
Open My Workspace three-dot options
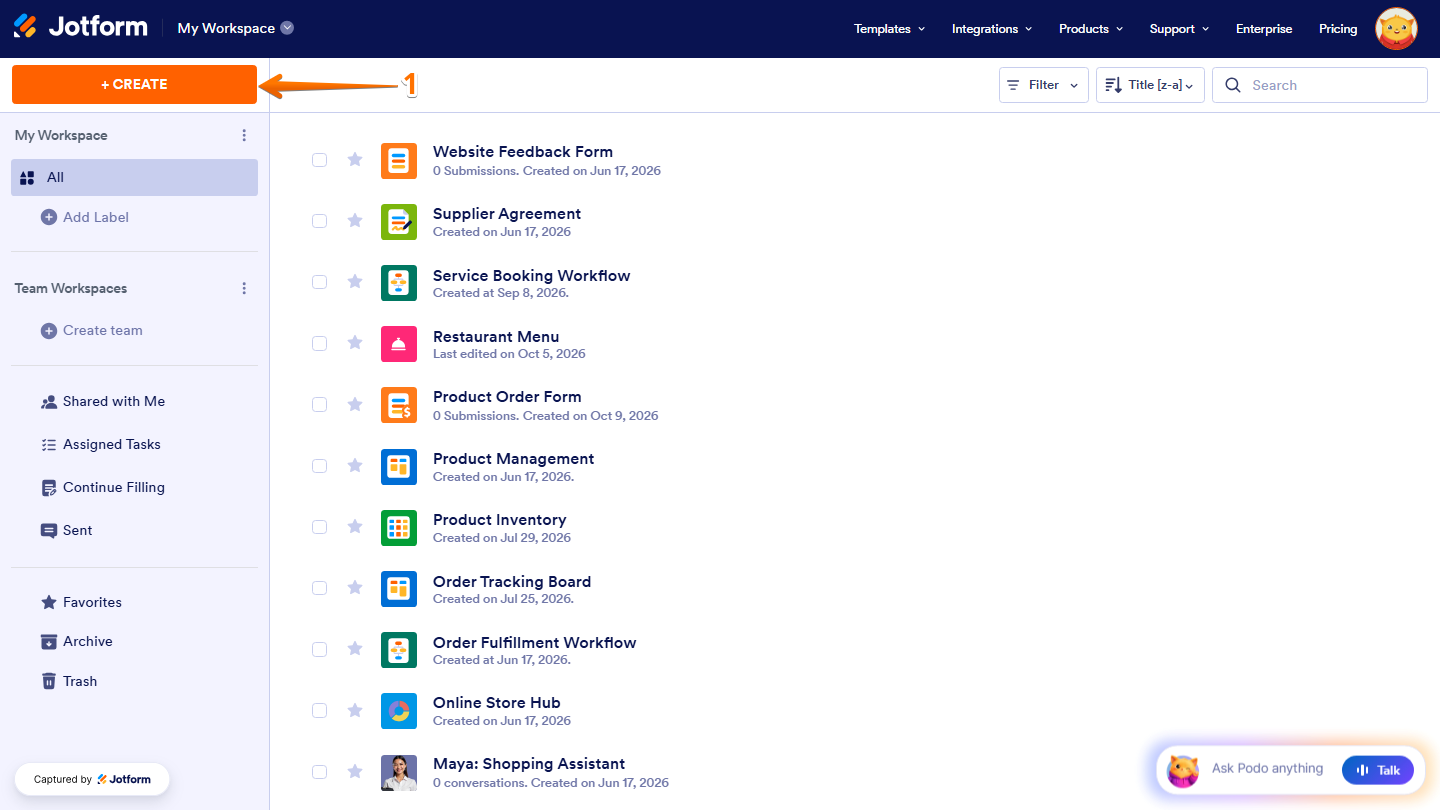point(244,135)
